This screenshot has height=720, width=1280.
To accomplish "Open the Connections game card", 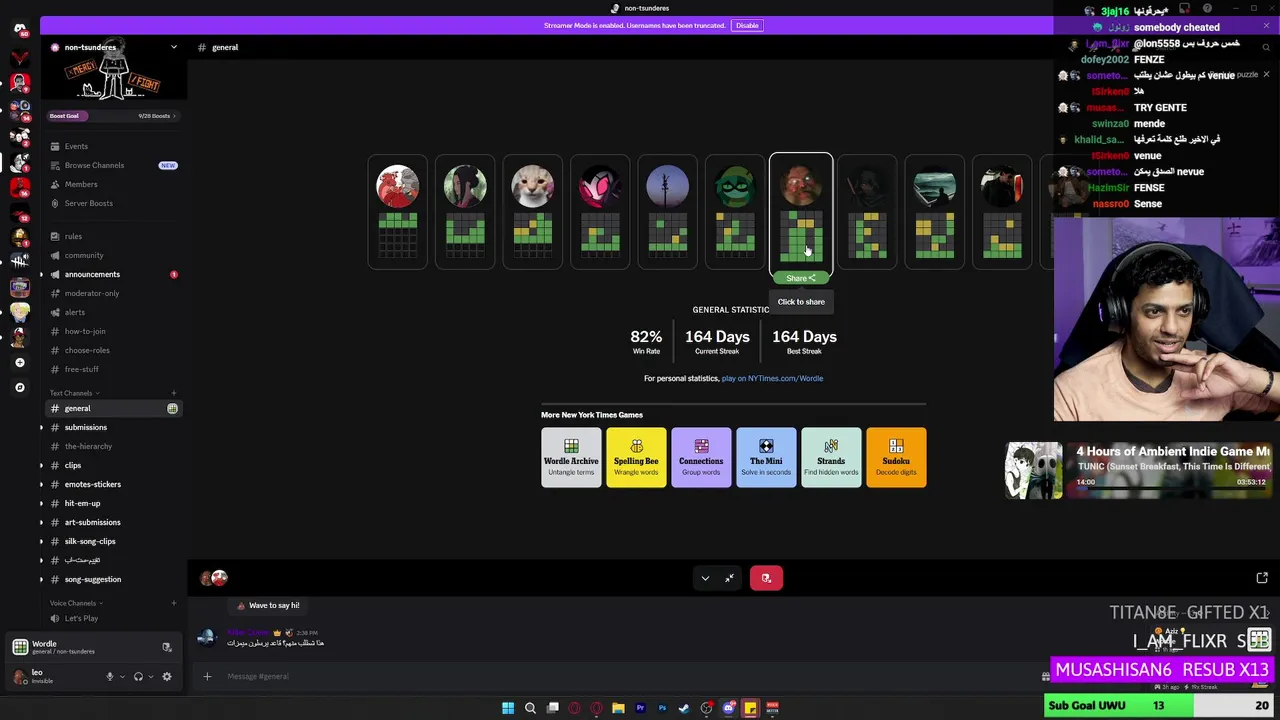I will (x=701, y=458).
